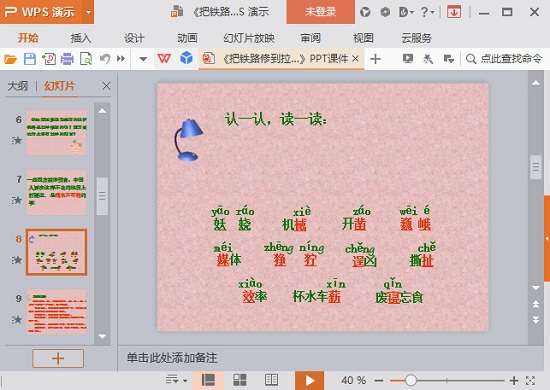The width and height of the screenshot is (550, 390).
Task: Select slide 9 thumbnail in panel
Action: point(56,311)
